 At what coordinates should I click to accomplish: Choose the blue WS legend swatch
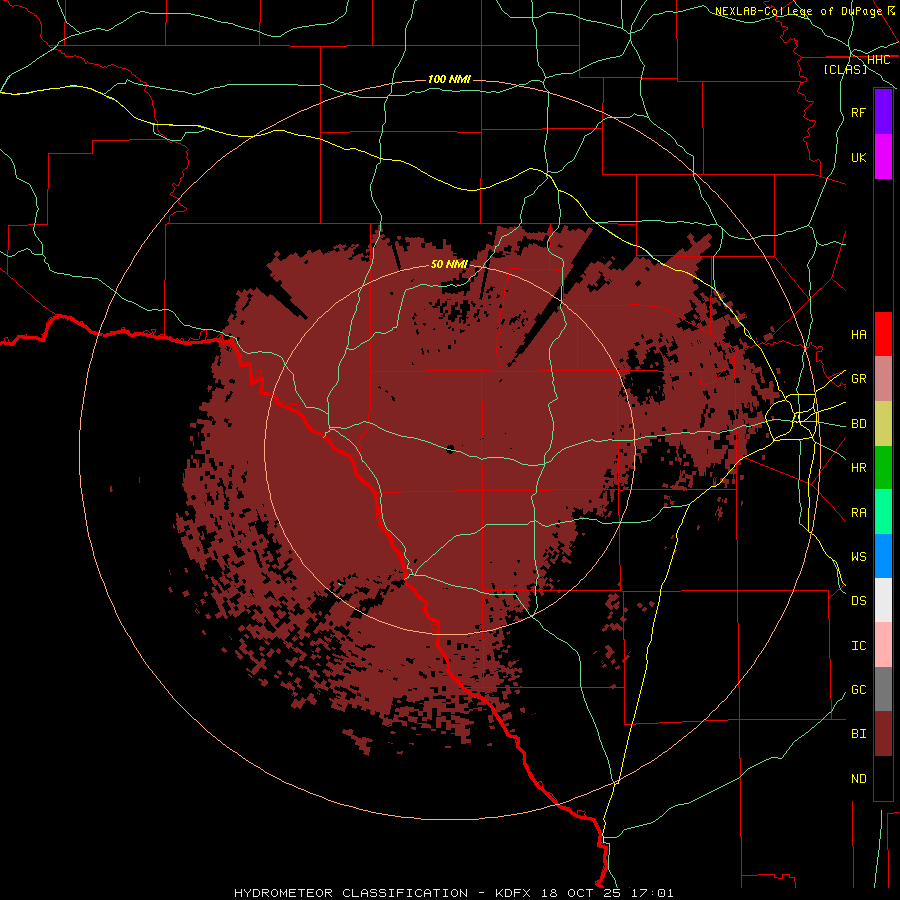[x=883, y=556]
